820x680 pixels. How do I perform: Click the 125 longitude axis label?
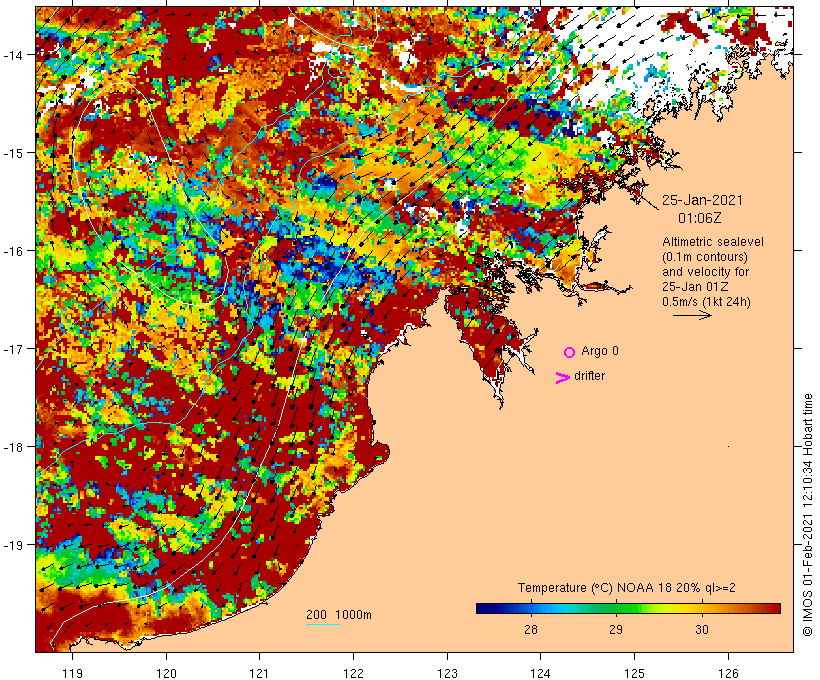coord(634,673)
